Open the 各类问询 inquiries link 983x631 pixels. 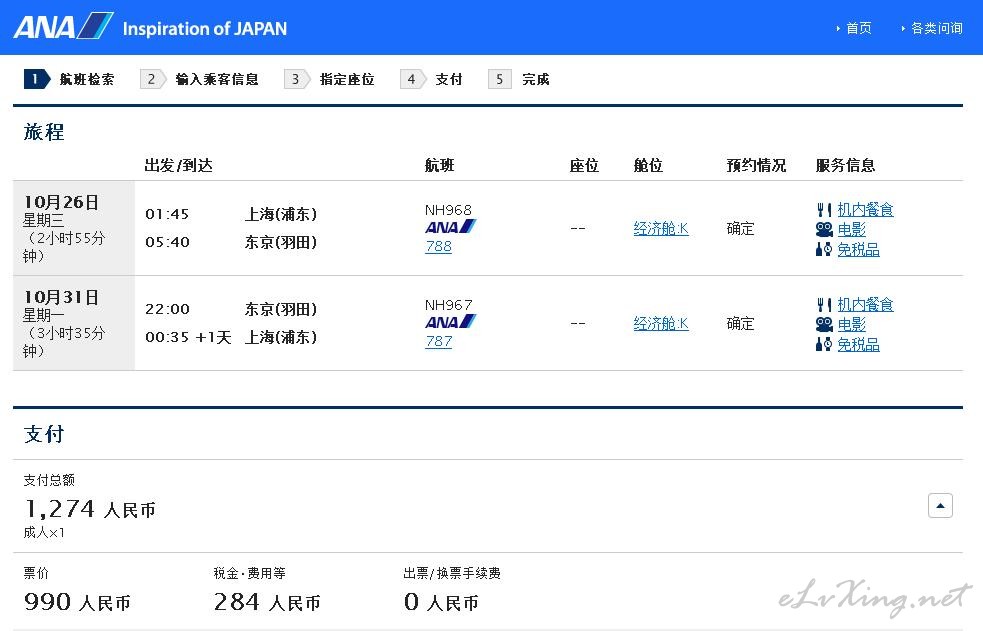click(937, 28)
